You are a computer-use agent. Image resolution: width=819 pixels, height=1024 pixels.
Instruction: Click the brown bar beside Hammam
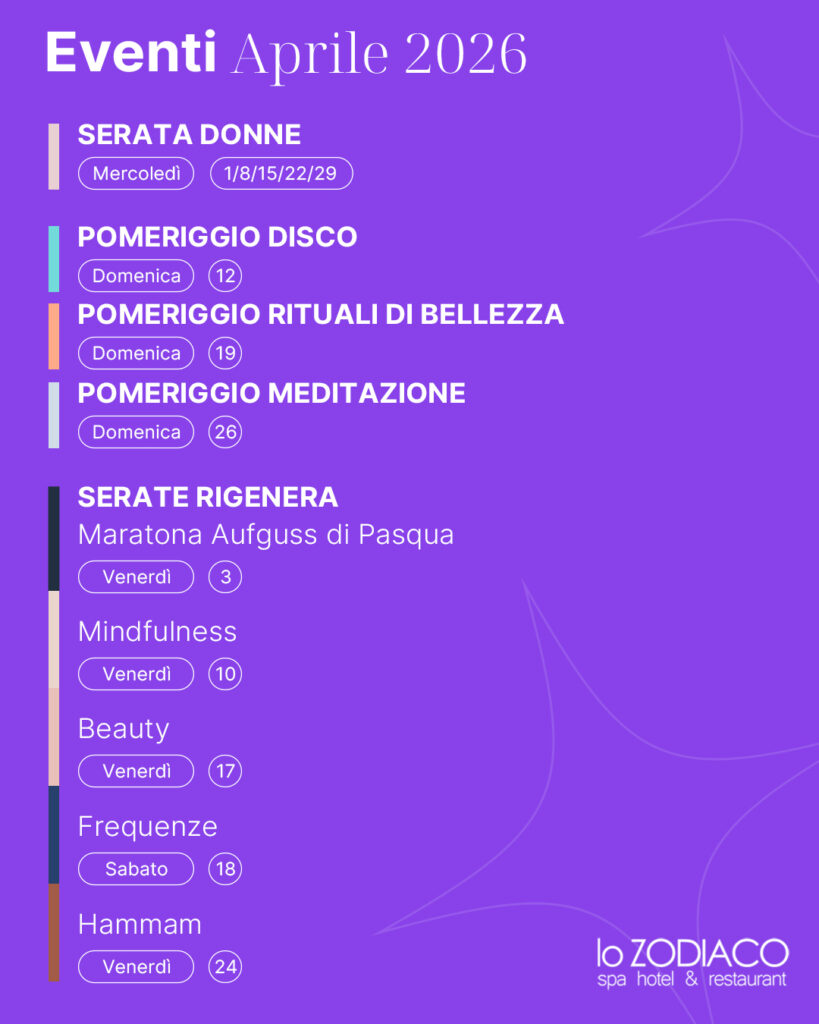pyautogui.click(x=54, y=932)
